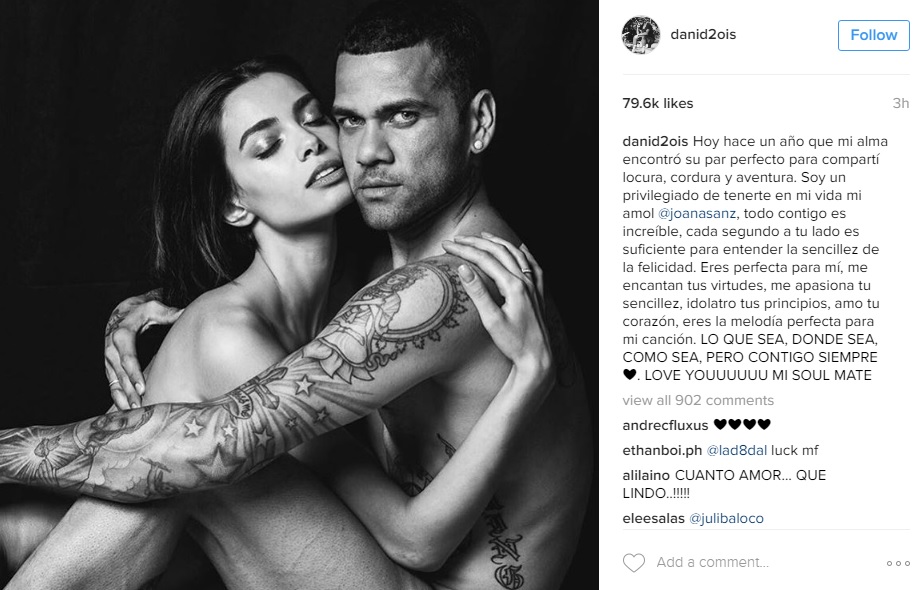Click the black heart emoji in caption
Image resolution: width=915 pixels, height=590 pixels.
pos(630,375)
